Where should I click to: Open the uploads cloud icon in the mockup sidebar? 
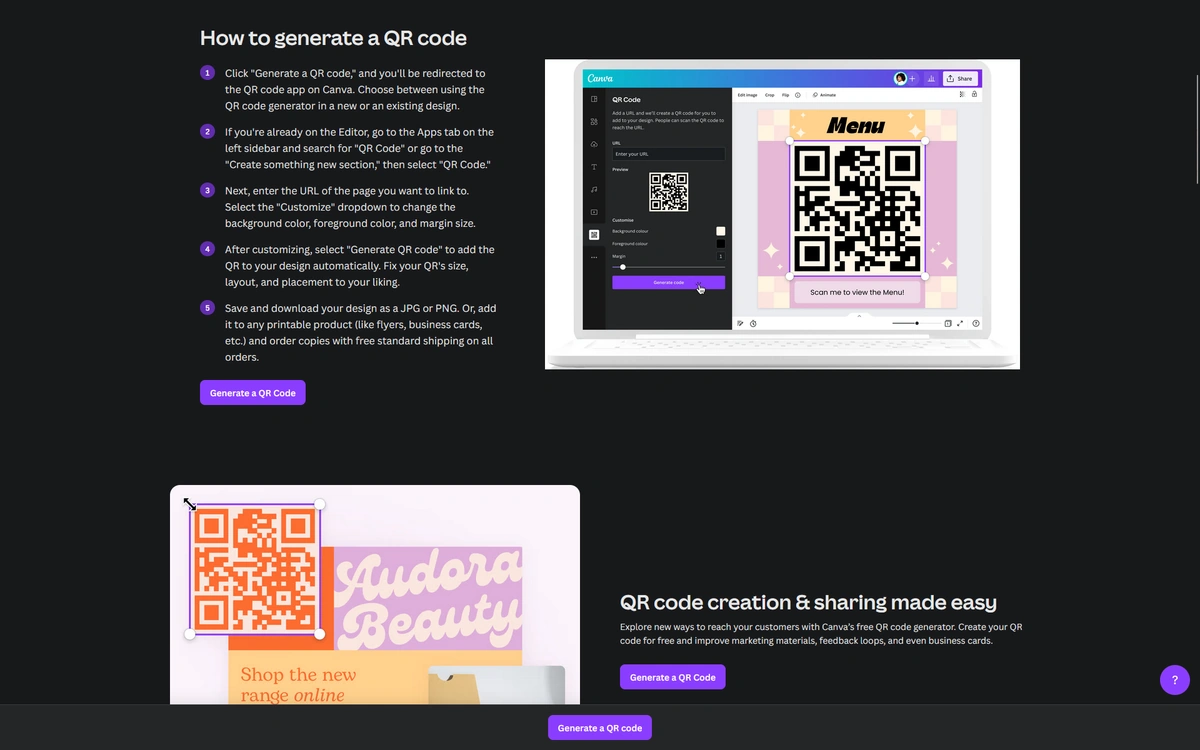594,144
